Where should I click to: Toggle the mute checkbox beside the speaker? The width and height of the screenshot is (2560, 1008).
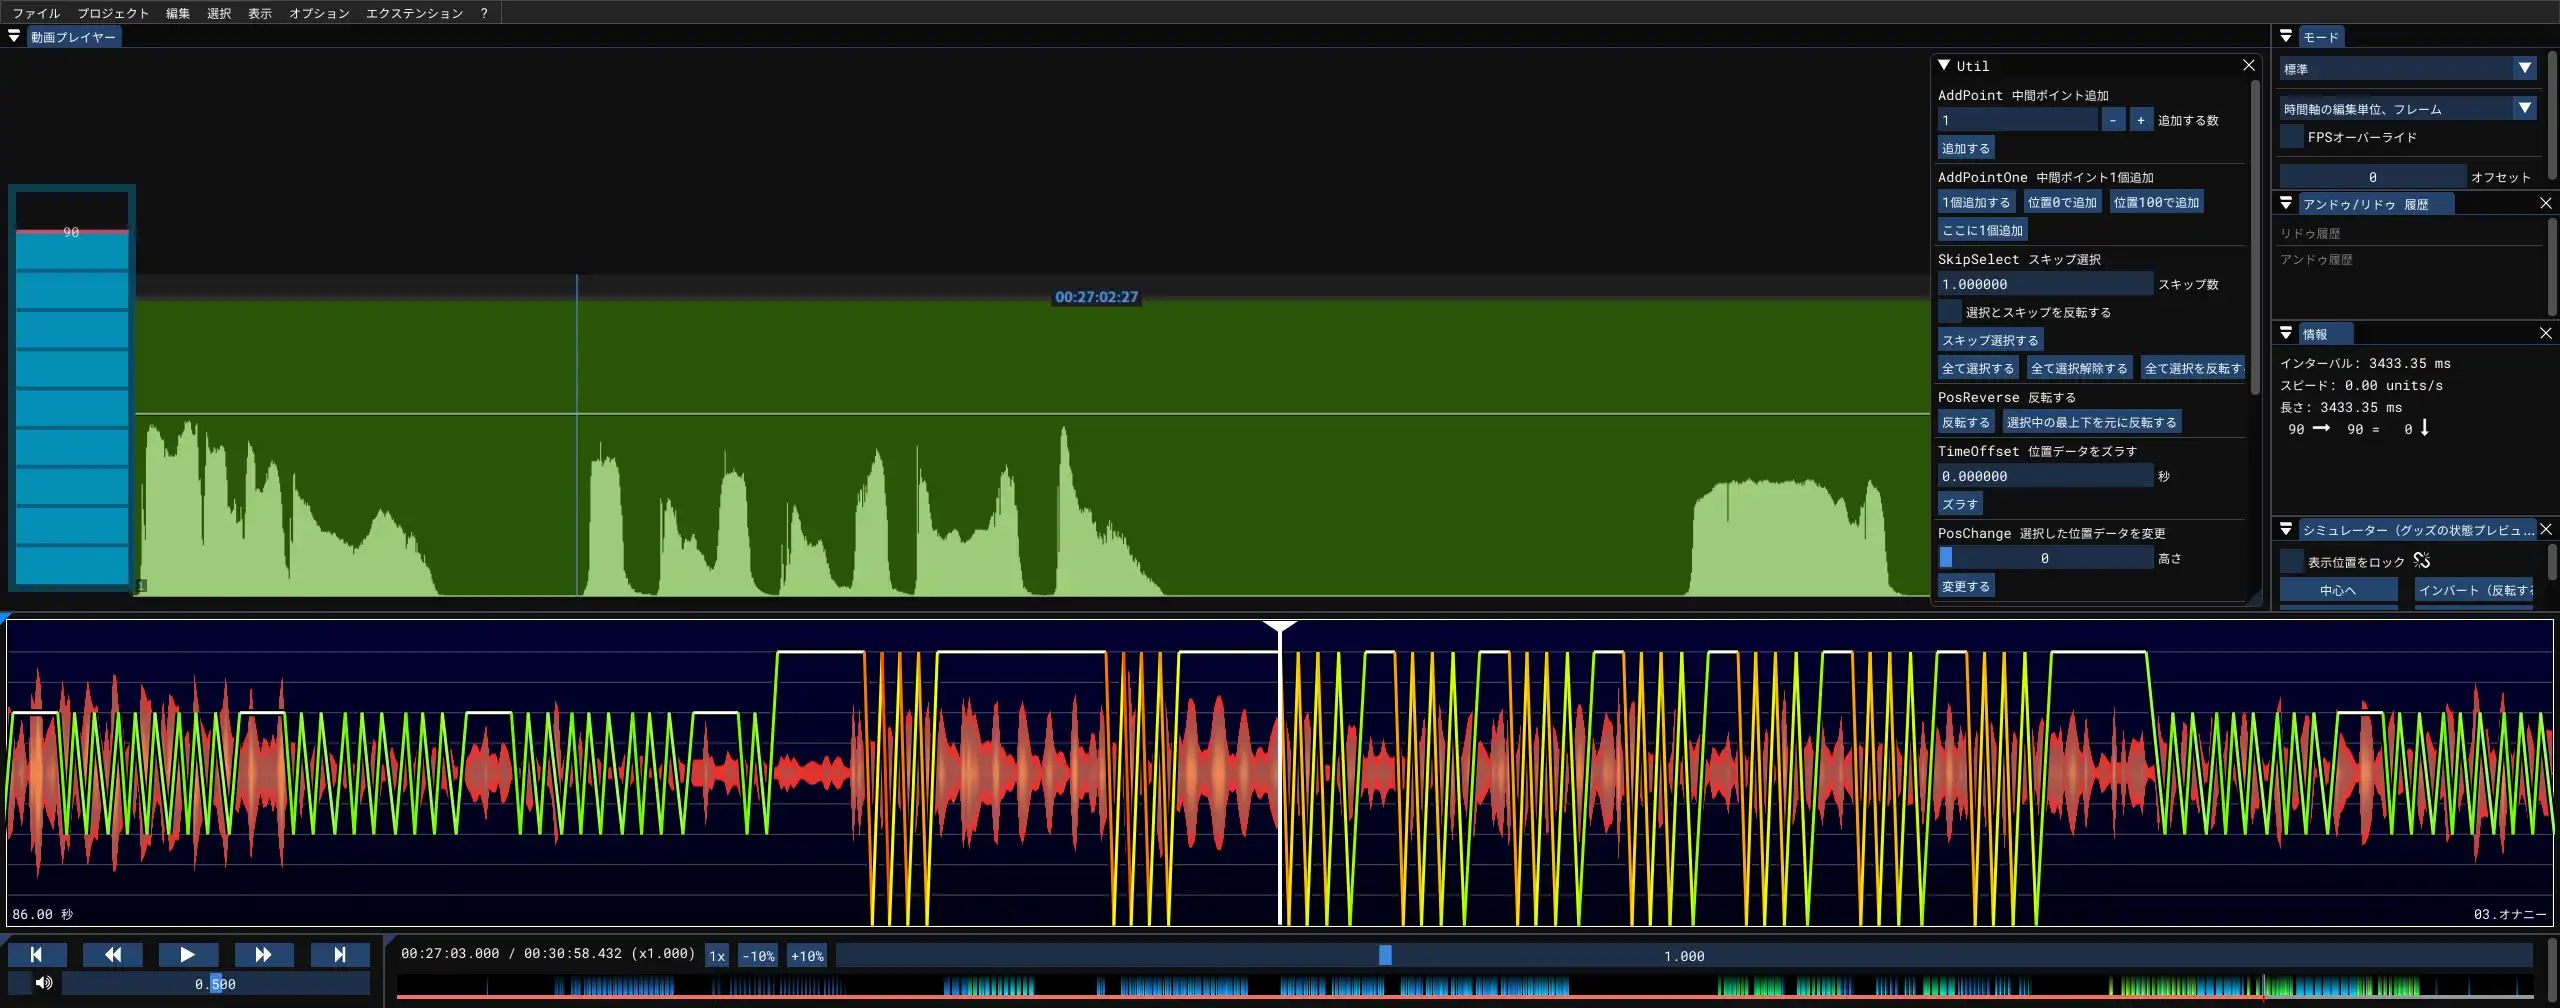tap(19, 983)
